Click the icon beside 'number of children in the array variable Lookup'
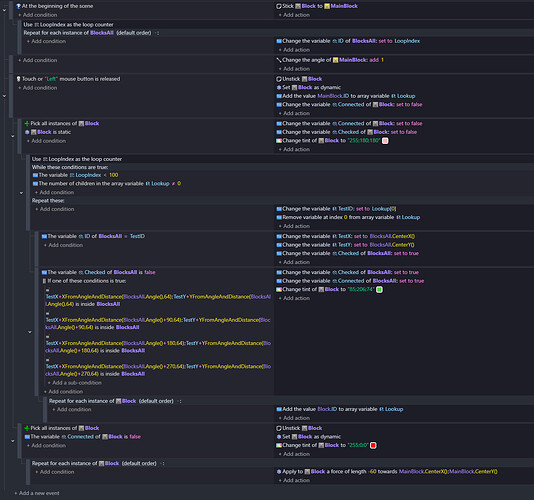The image size is (534, 500). pos(35,184)
